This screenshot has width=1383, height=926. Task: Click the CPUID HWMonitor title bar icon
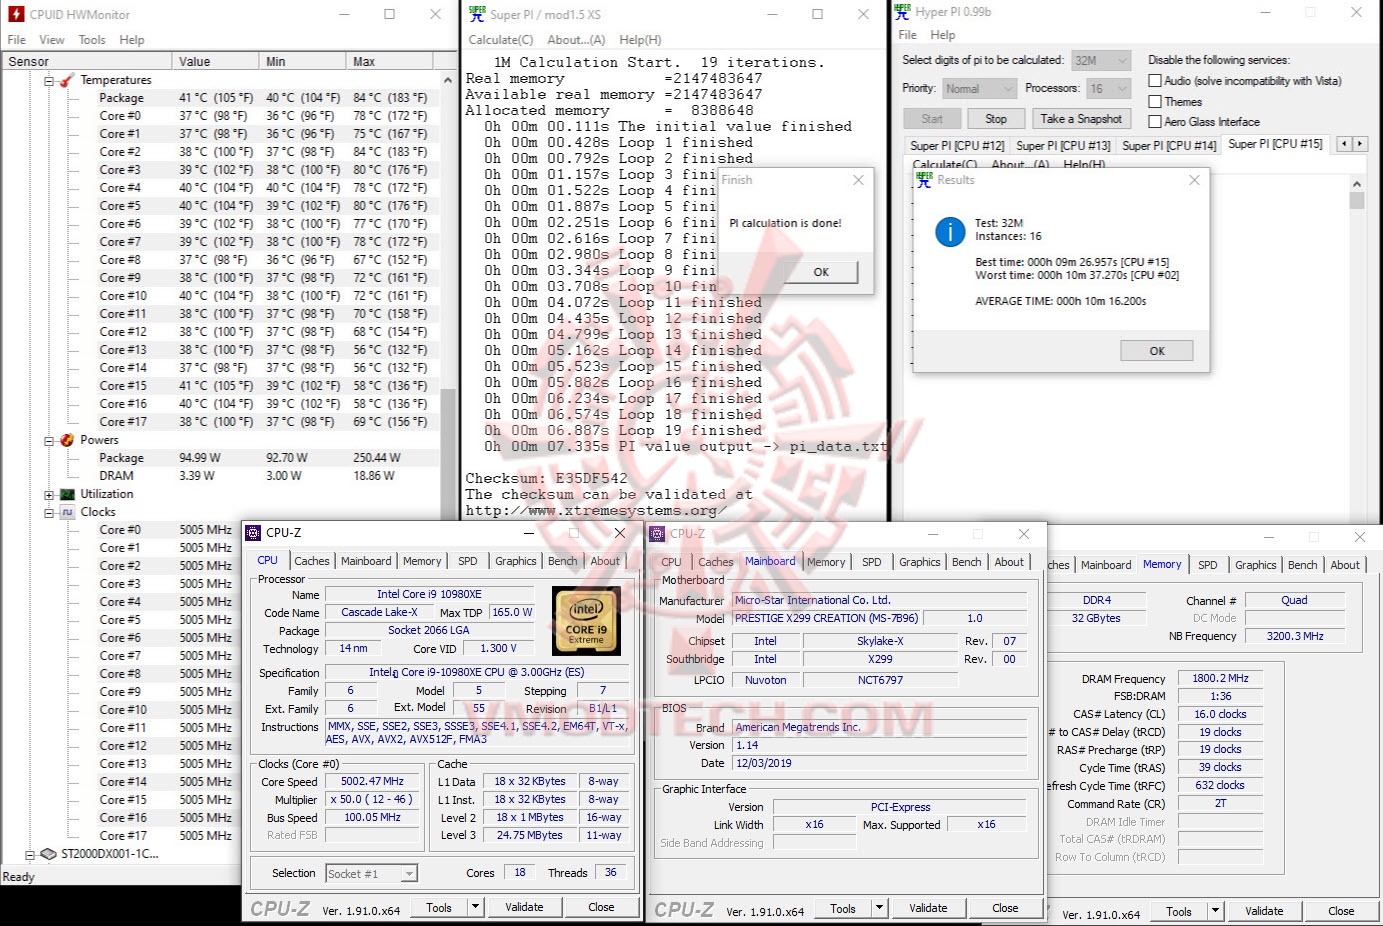tap(16, 14)
